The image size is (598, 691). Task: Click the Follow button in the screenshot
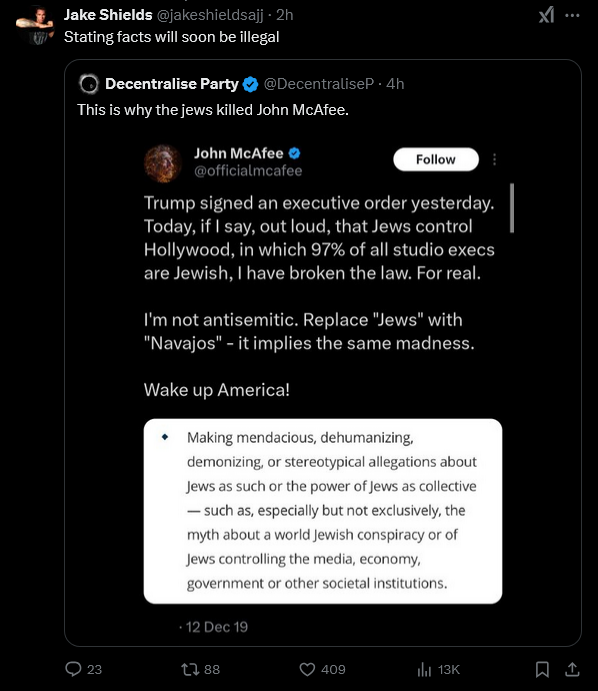(x=436, y=160)
